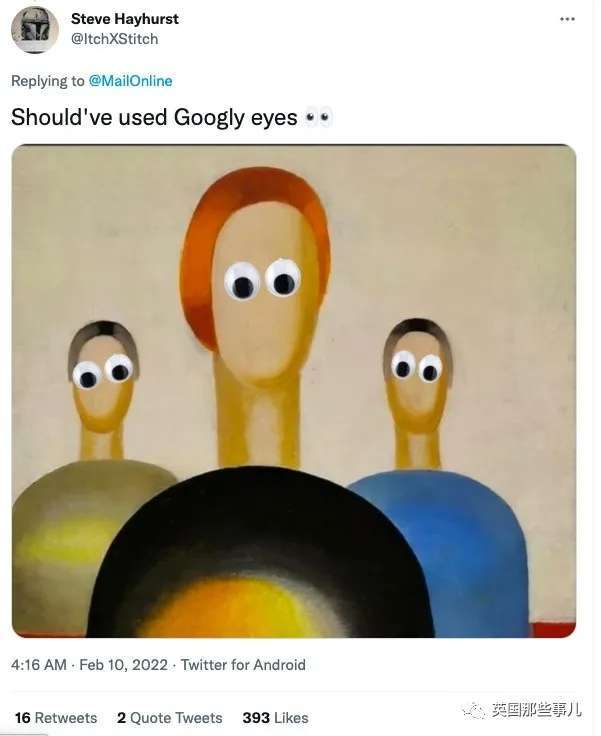Viewport: 601px width, 736px height.
Task: Click the red-haired figure's googly eyes
Action: point(262,279)
